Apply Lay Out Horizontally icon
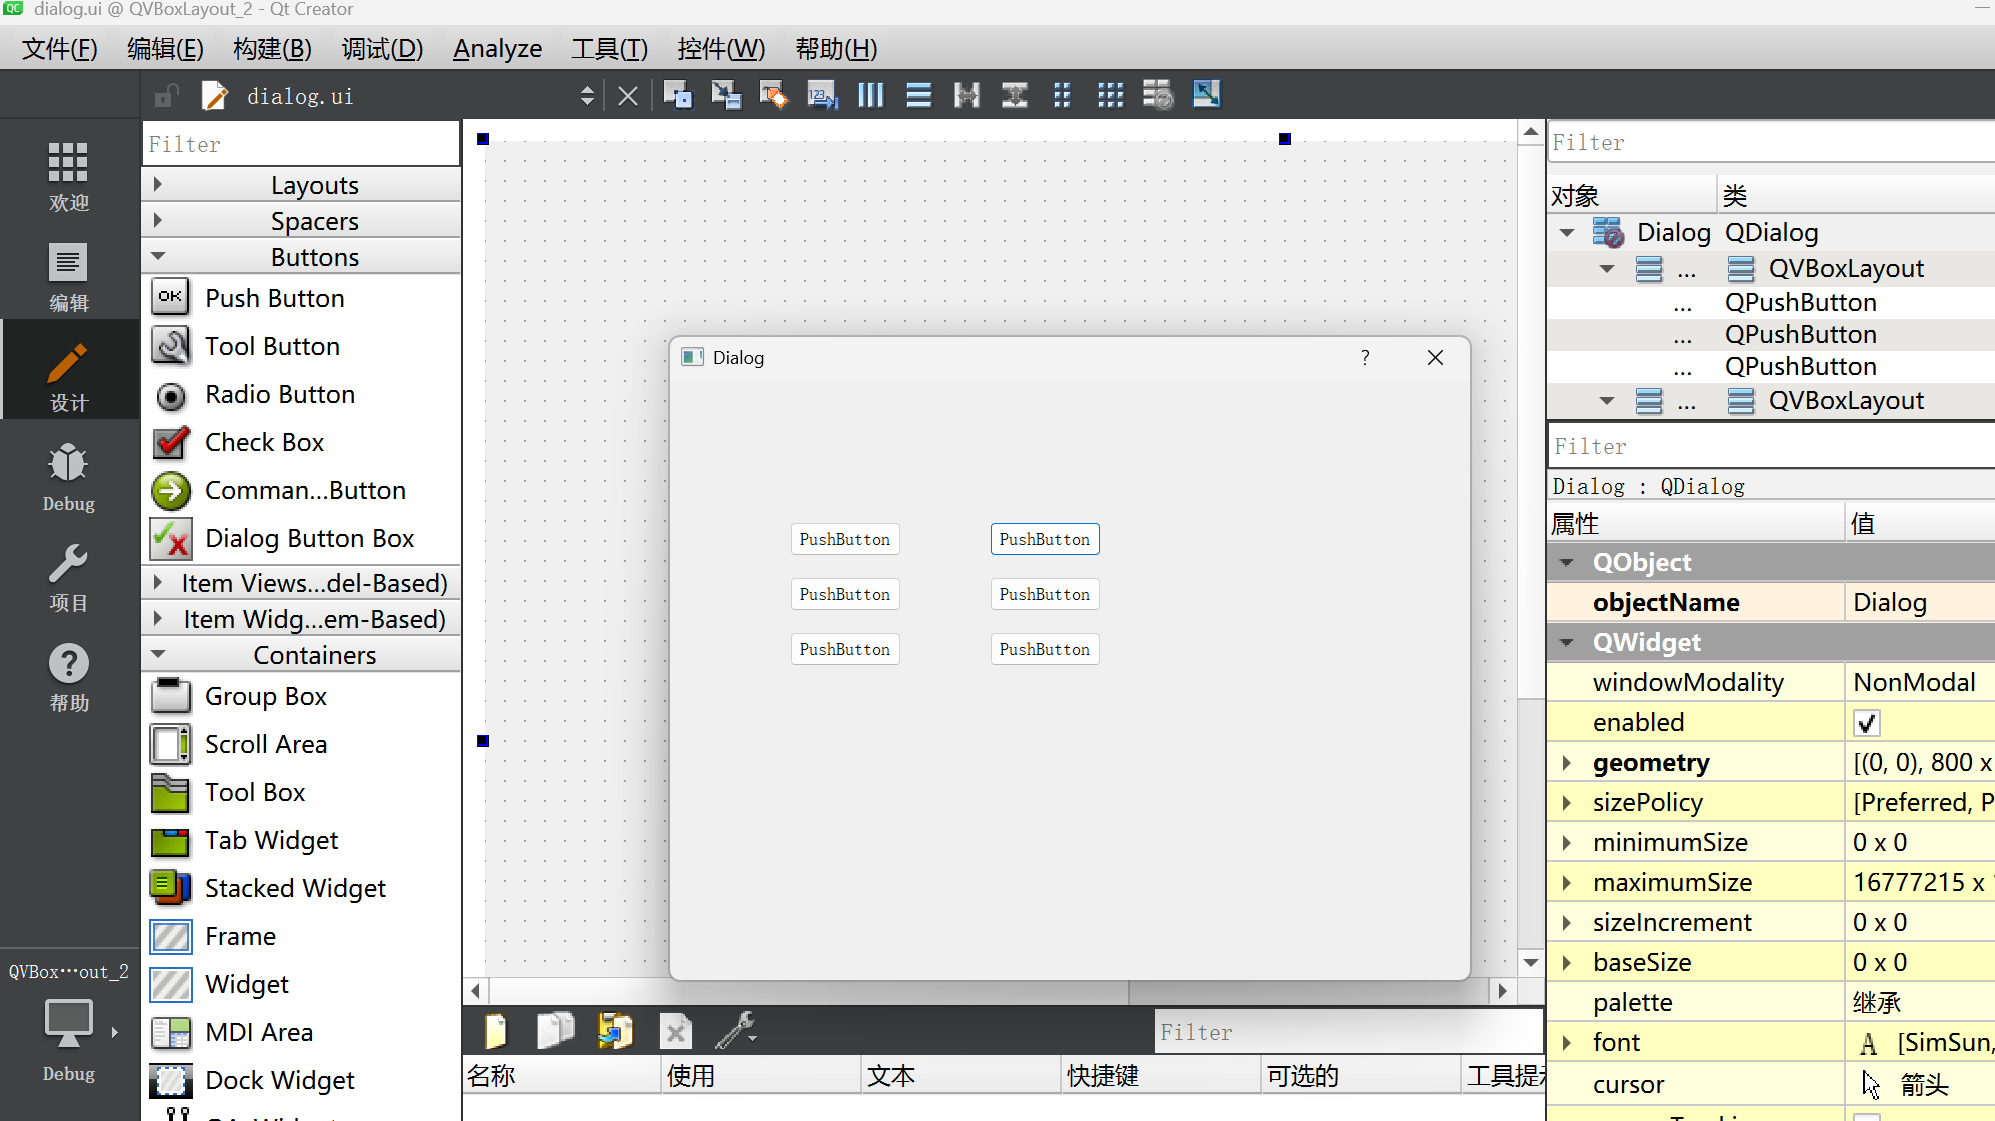Screen dimensions: 1995x1121 tap(870, 95)
